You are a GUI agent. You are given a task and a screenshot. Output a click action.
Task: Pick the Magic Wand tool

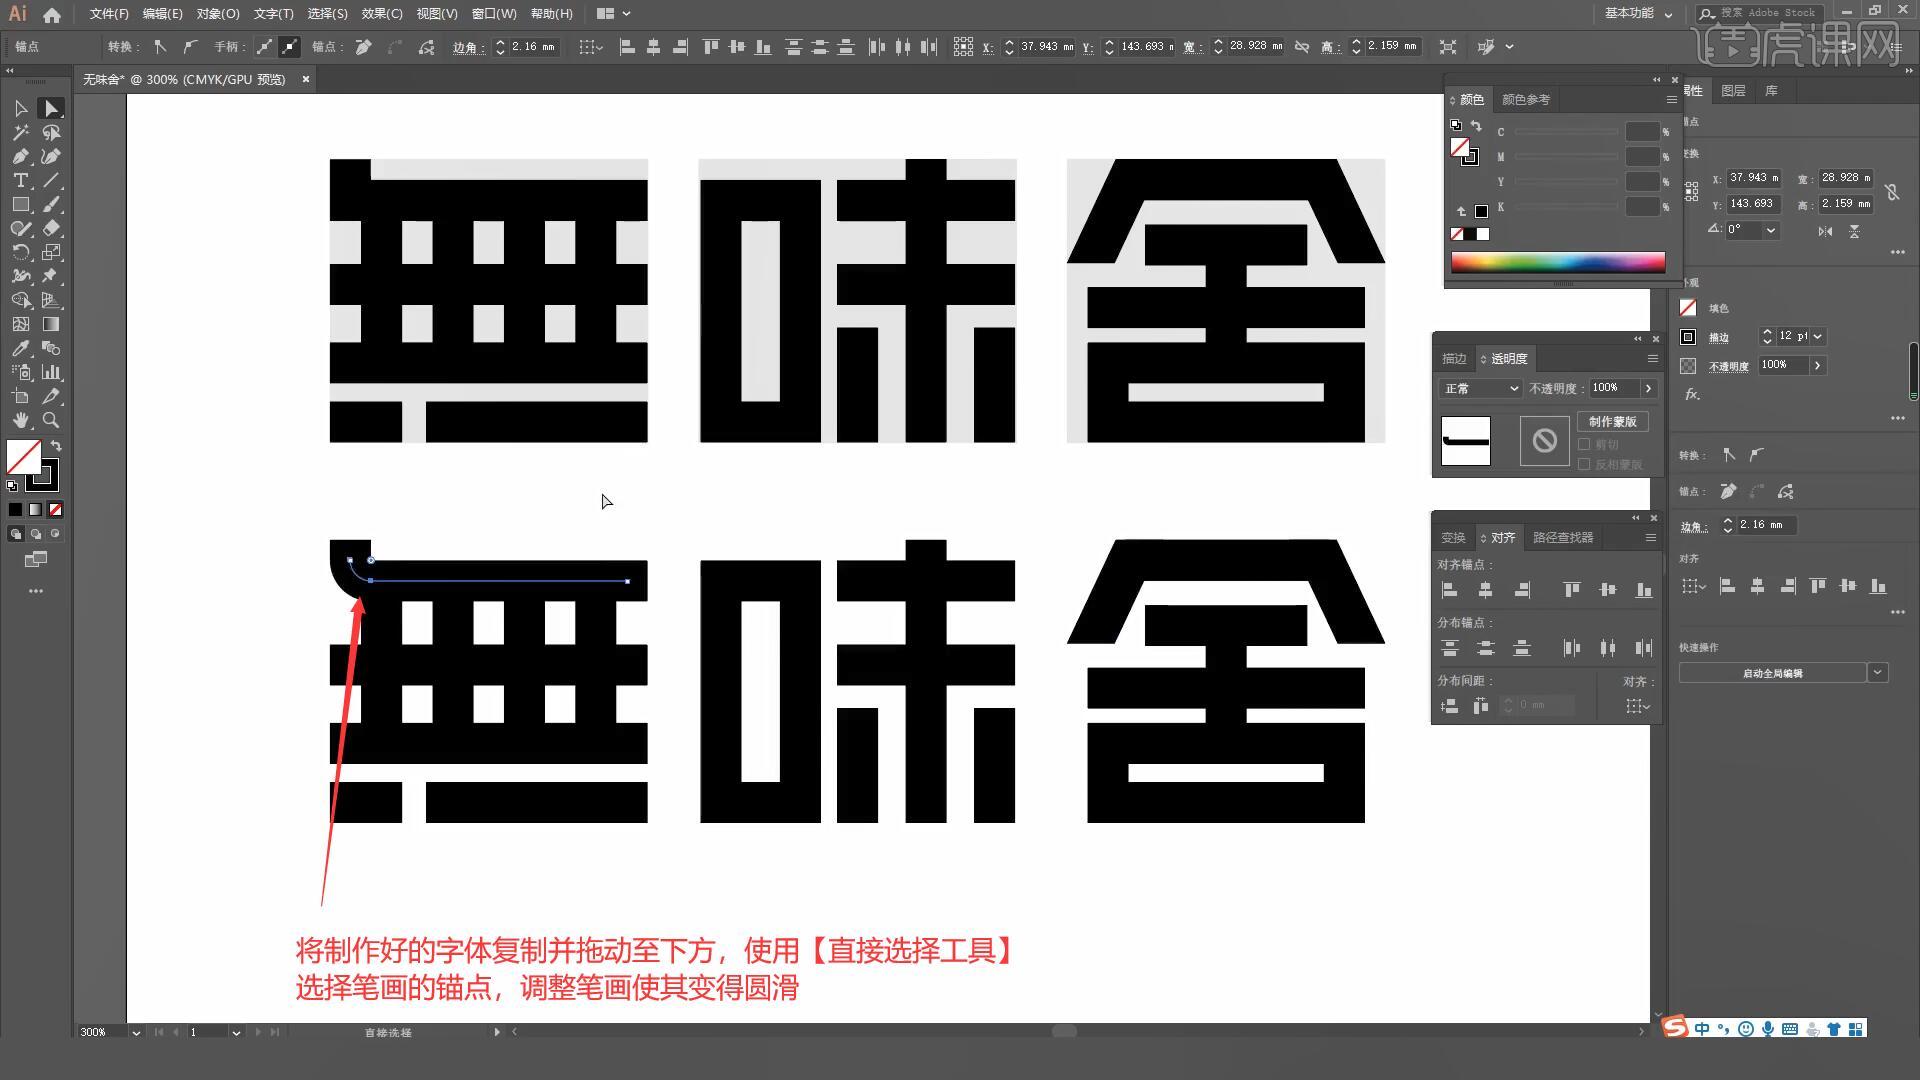[x=20, y=132]
